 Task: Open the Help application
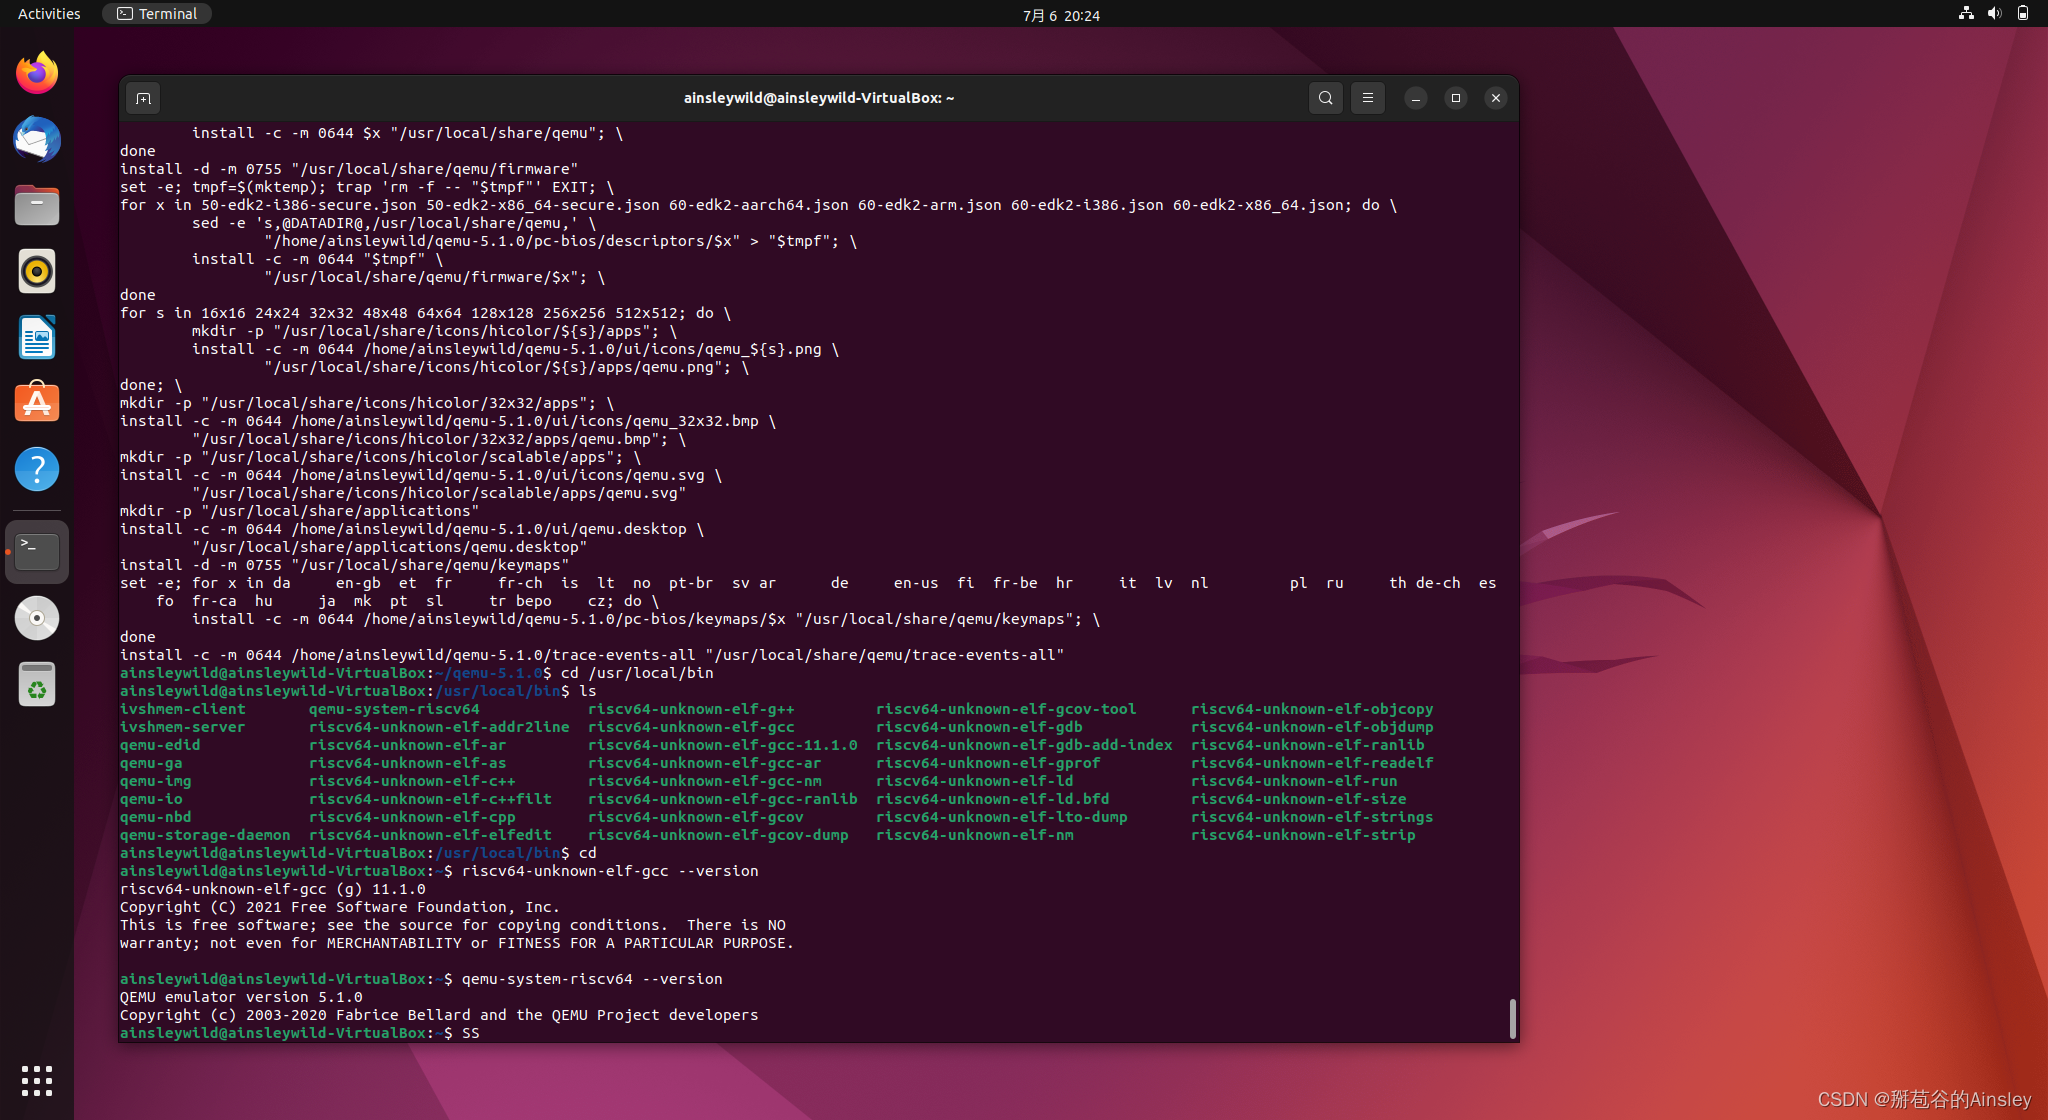(x=37, y=469)
